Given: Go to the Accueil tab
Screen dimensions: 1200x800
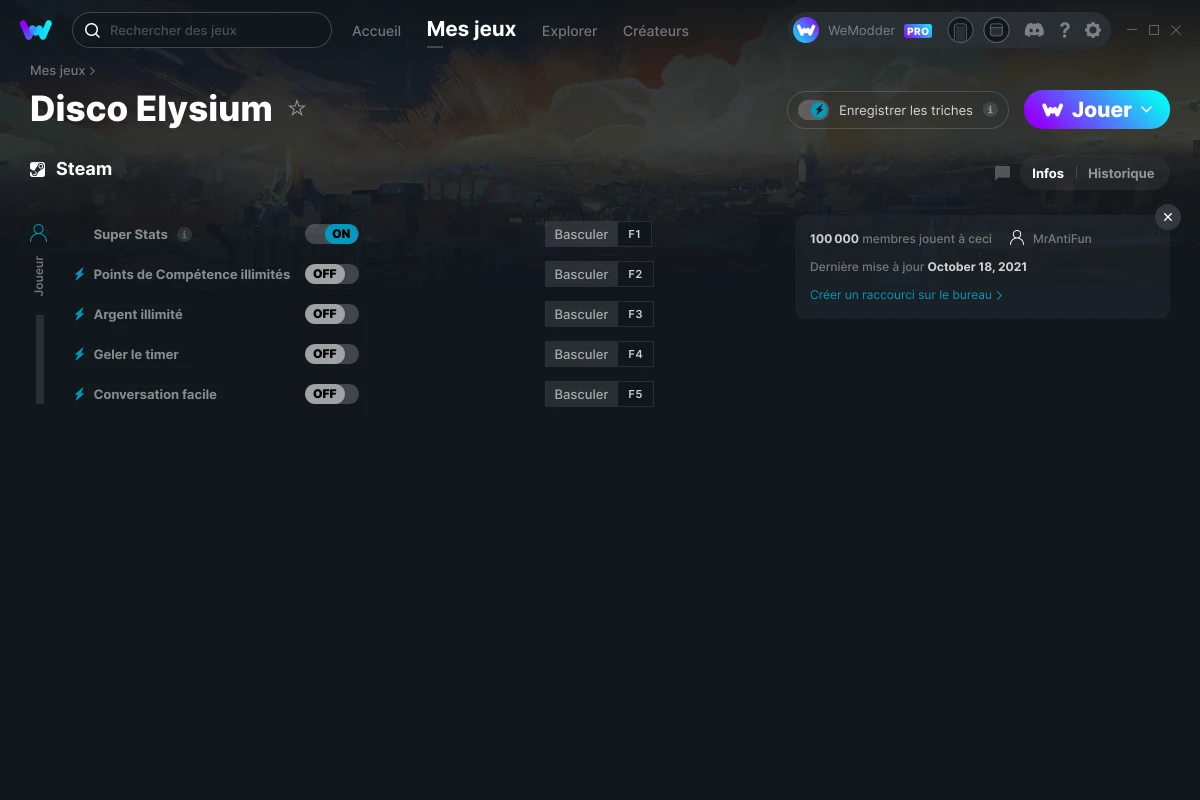Looking at the screenshot, I should (376, 31).
